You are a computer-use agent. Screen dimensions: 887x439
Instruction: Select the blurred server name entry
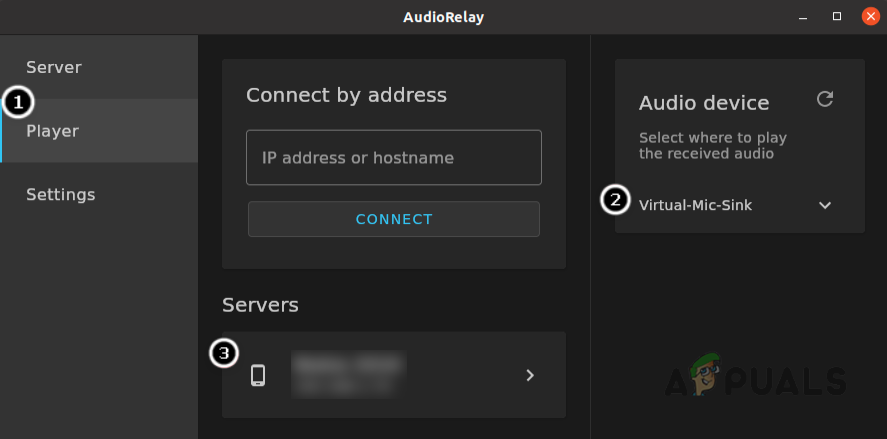(347, 372)
